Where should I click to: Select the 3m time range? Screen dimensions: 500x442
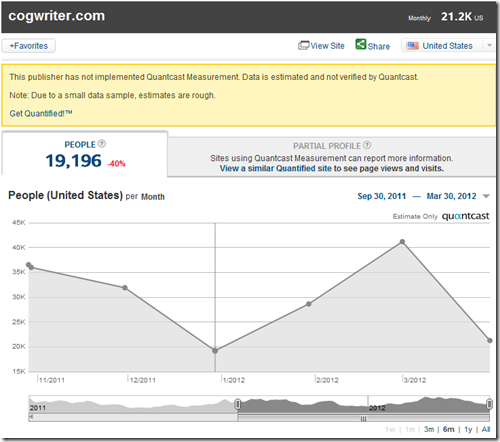pyautogui.click(x=429, y=429)
